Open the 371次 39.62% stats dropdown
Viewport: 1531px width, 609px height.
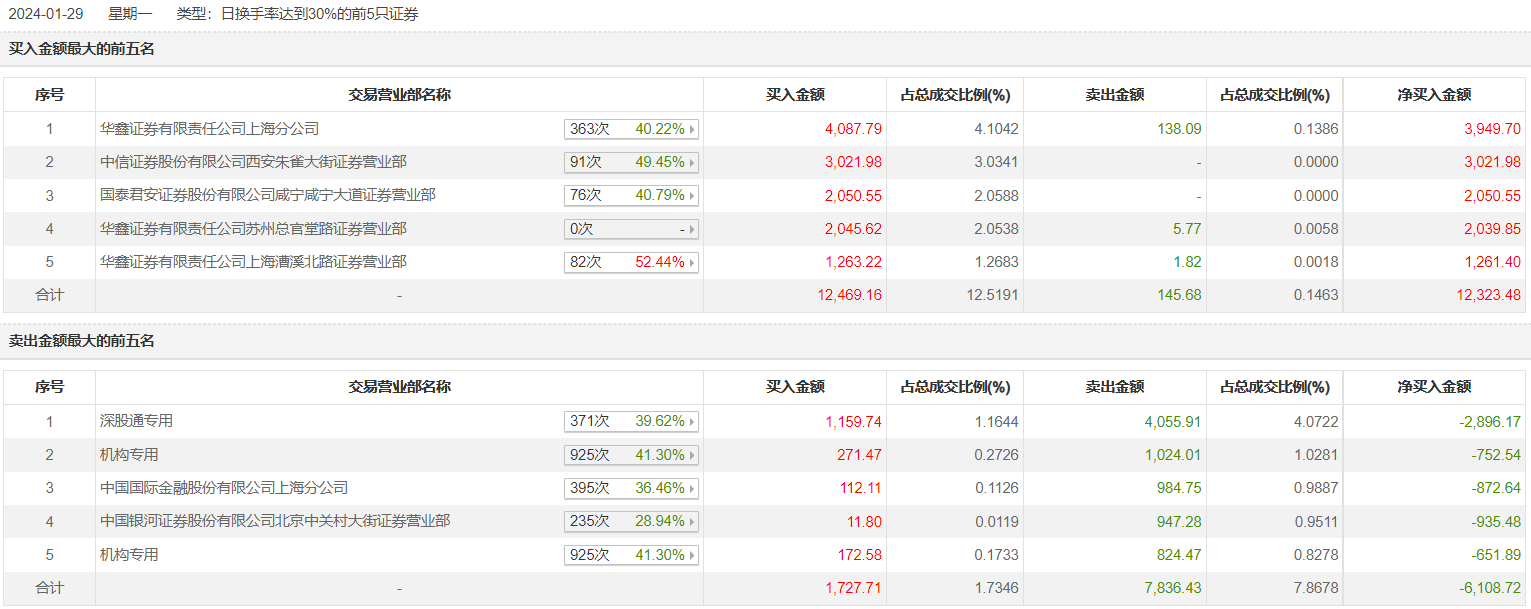(692, 421)
